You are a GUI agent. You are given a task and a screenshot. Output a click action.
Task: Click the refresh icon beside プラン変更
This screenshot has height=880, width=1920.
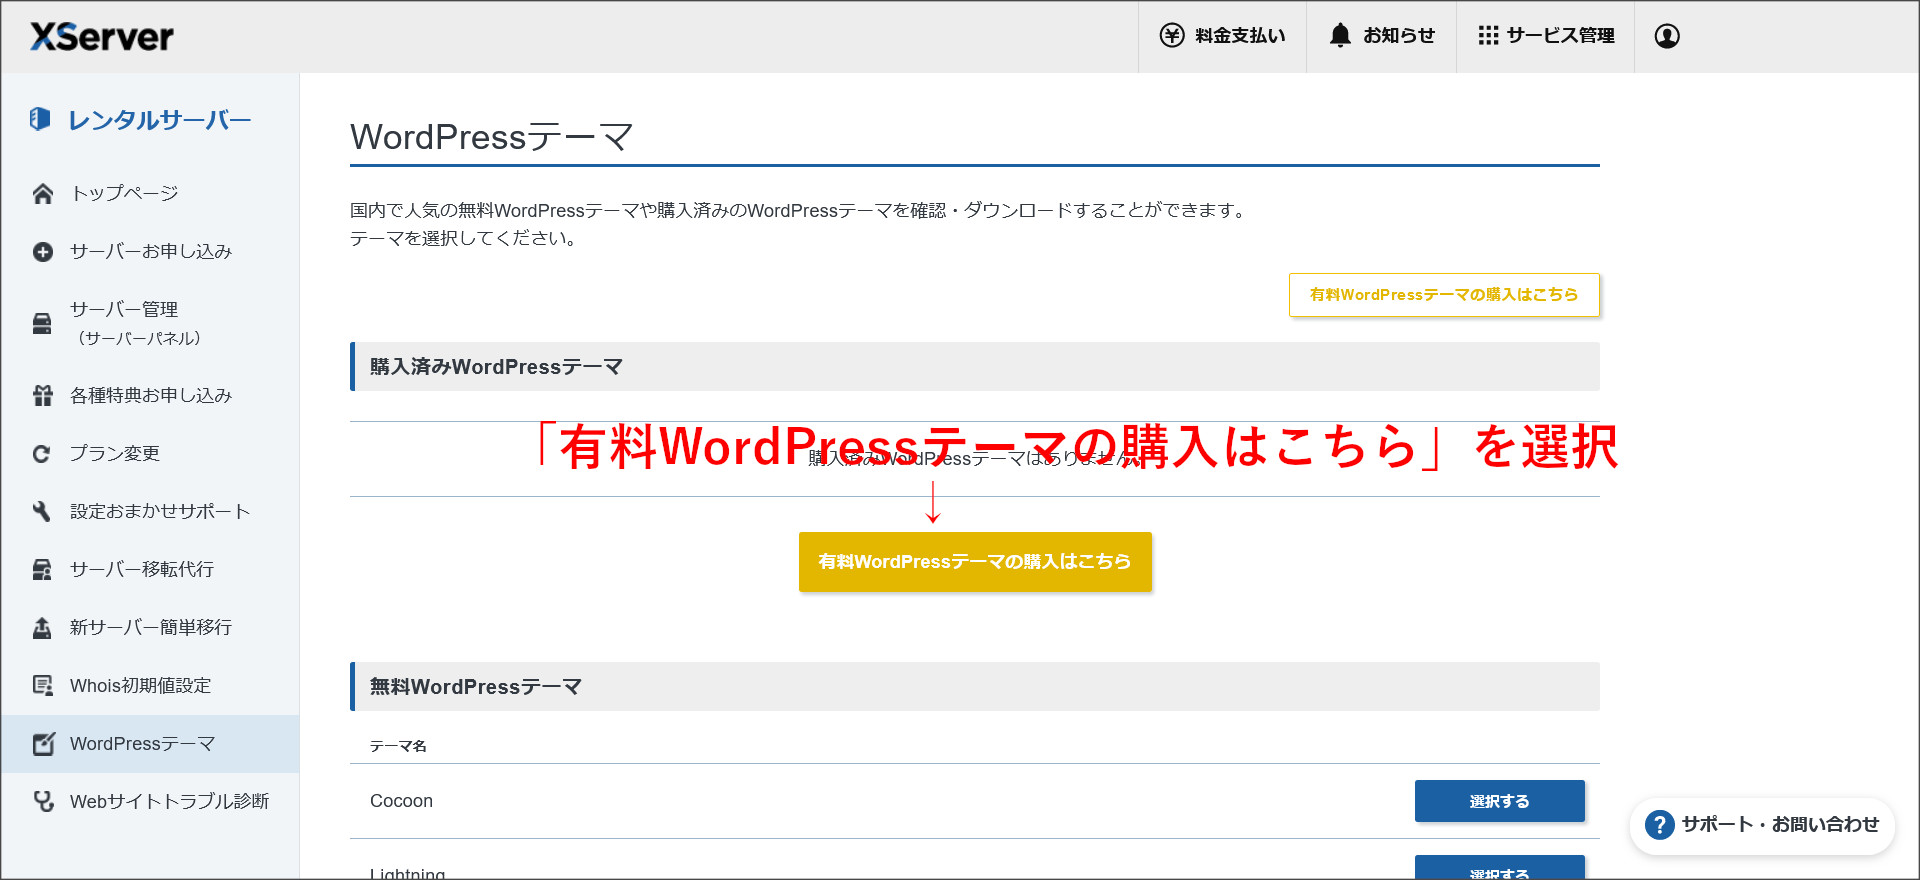(x=42, y=454)
